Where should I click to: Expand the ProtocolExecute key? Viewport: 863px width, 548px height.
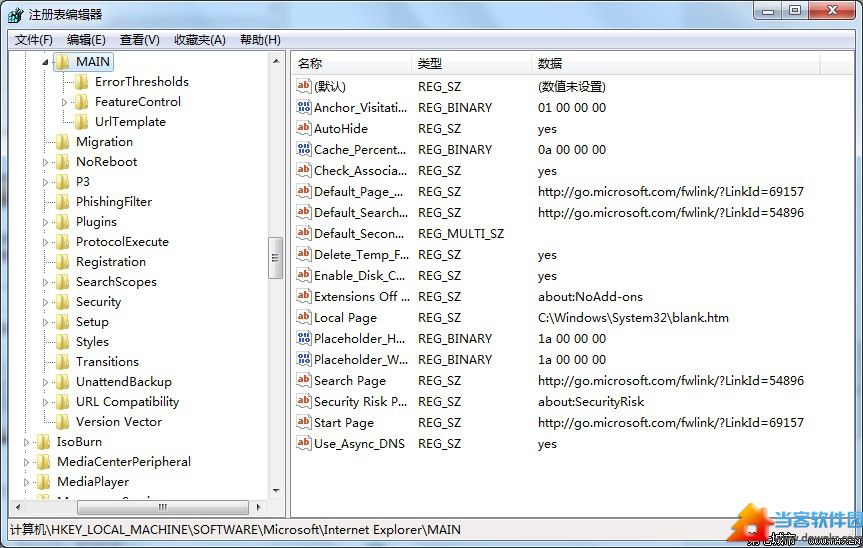46,242
